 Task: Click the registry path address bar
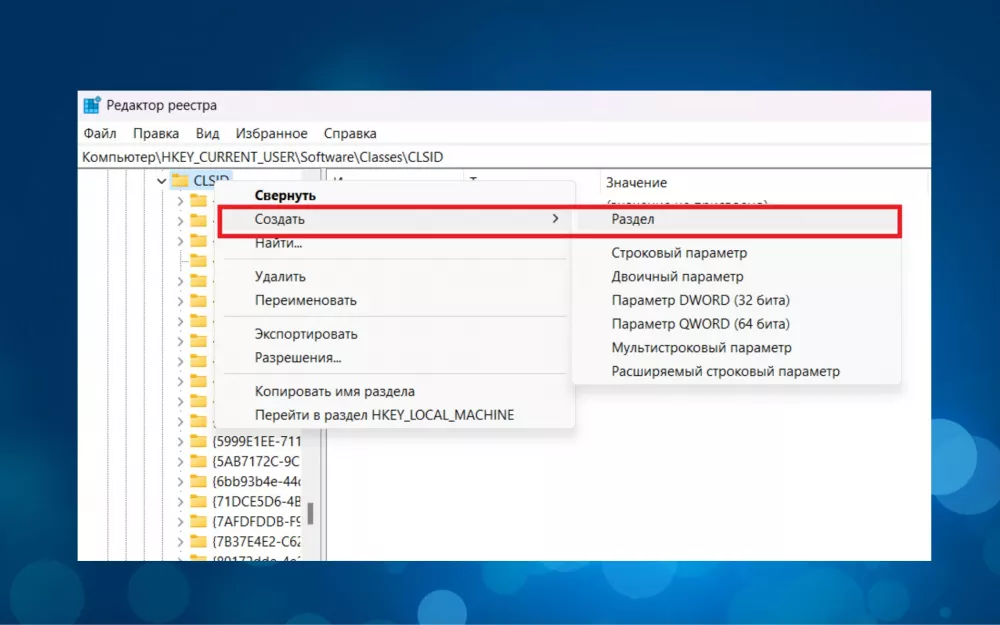coord(500,157)
